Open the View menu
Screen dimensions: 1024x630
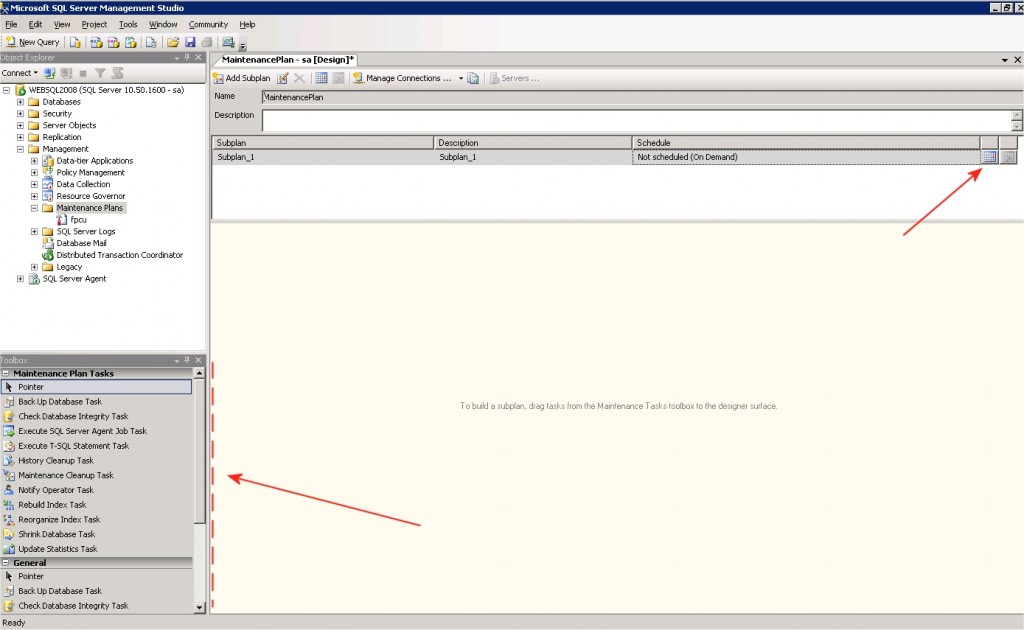[x=62, y=24]
